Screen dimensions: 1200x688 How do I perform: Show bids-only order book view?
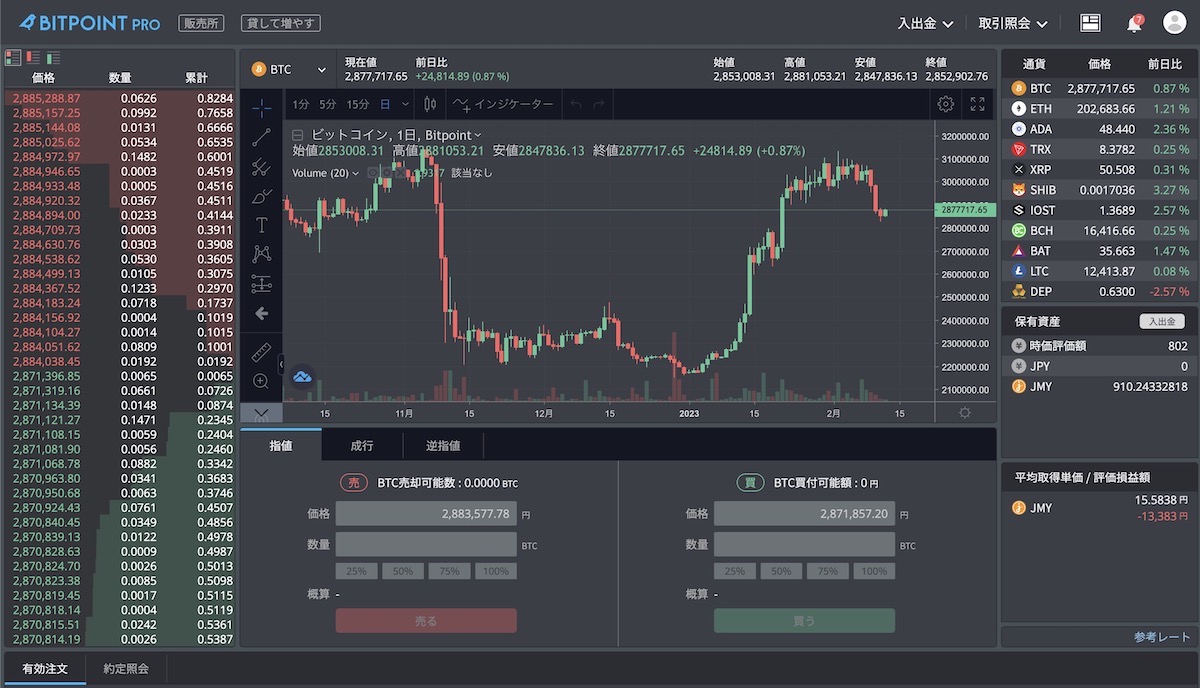[53, 58]
